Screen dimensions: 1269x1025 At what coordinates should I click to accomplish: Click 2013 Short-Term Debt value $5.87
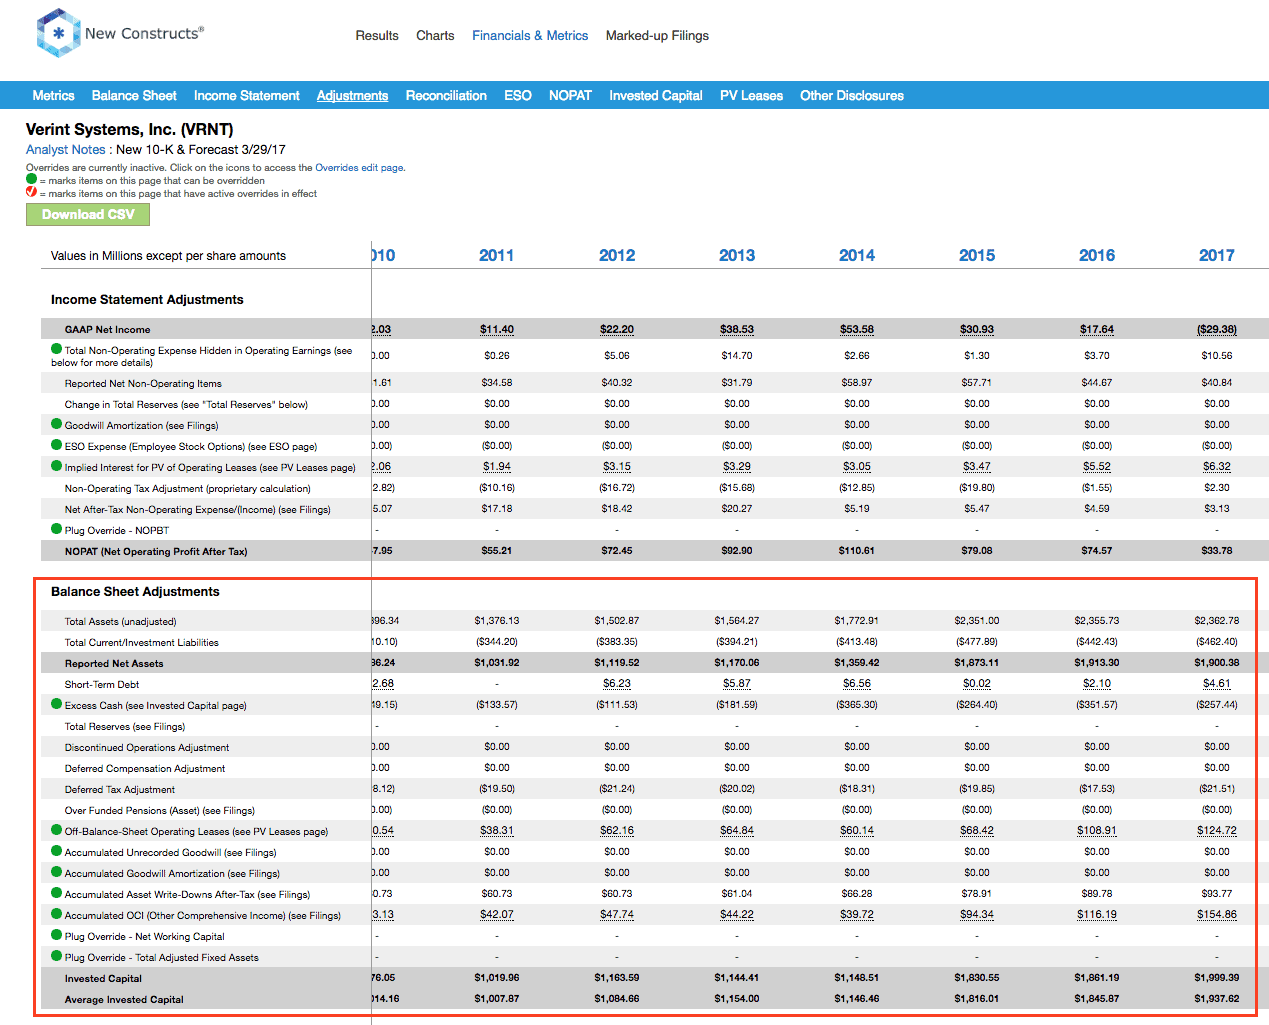pyautogui.click(x=737, y=683)
